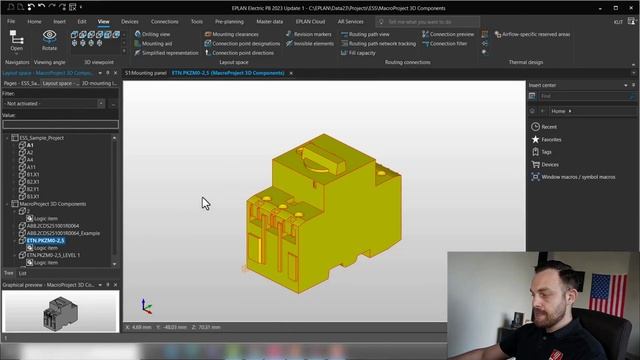Switch to the 3D mounting navigator tab
Image resolution: width=640 pixels, height=360 pixels.
tap(99, 83)
